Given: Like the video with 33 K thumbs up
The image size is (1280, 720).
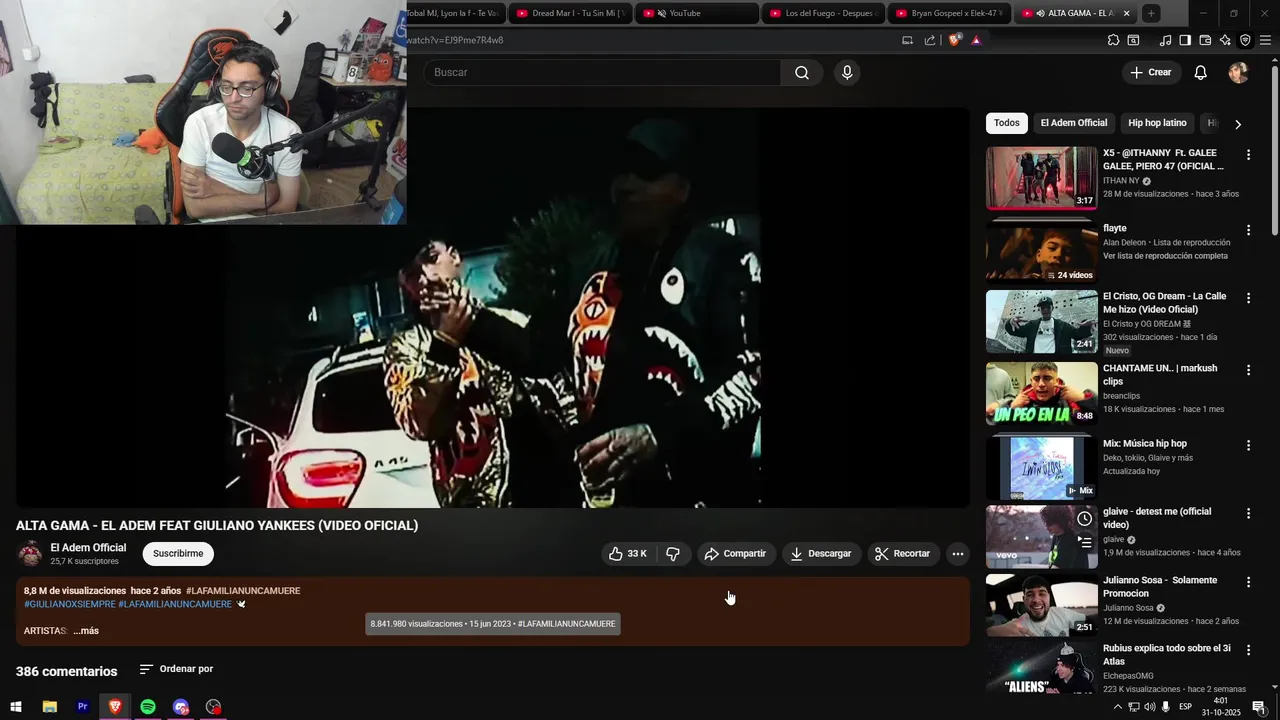Looking at the screenshot, I should coord(628,554).
